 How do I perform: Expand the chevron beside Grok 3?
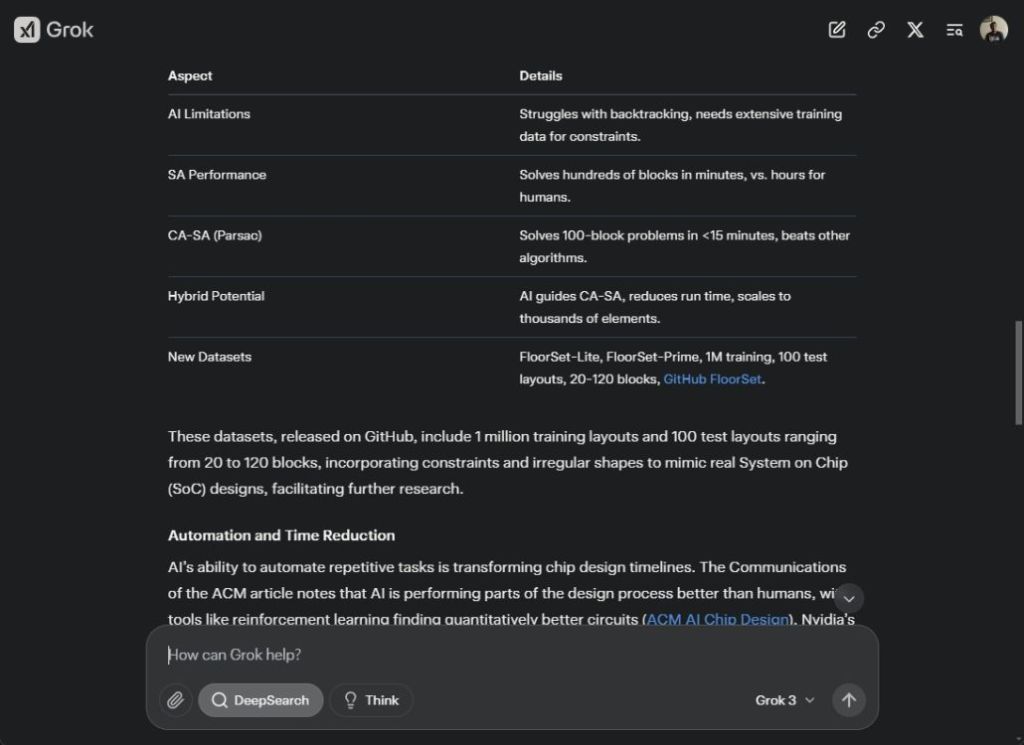(x=810, y=700)
